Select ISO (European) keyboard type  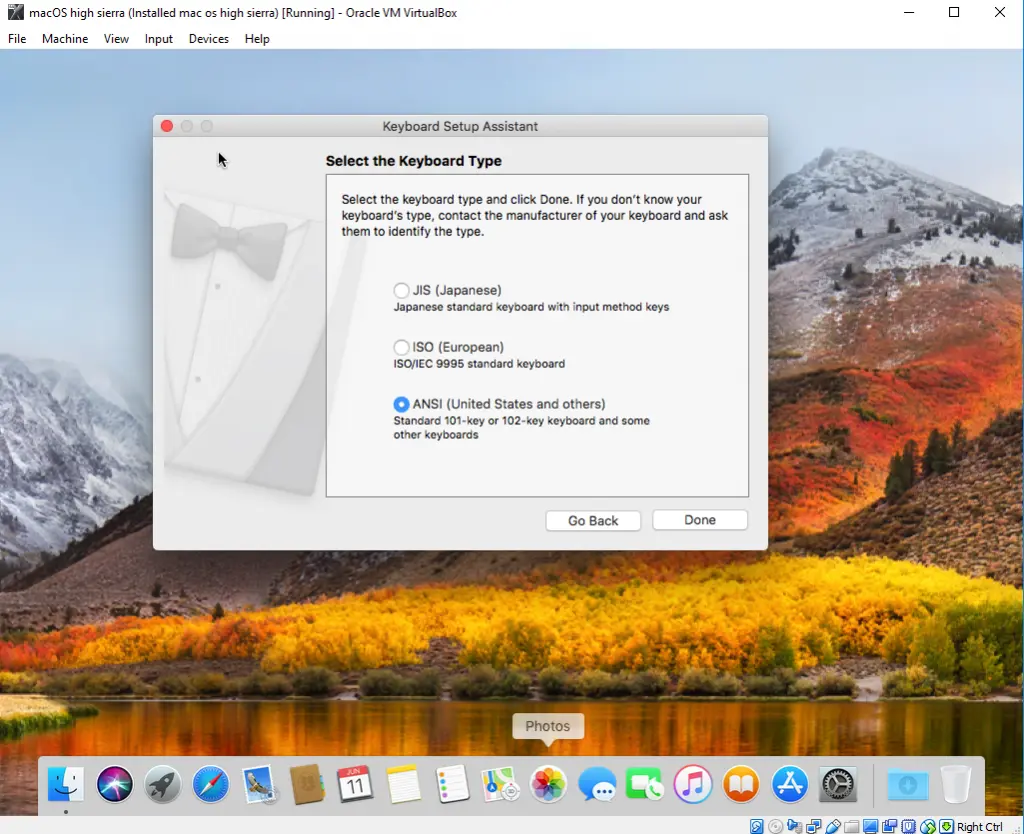tap(401, 347)
